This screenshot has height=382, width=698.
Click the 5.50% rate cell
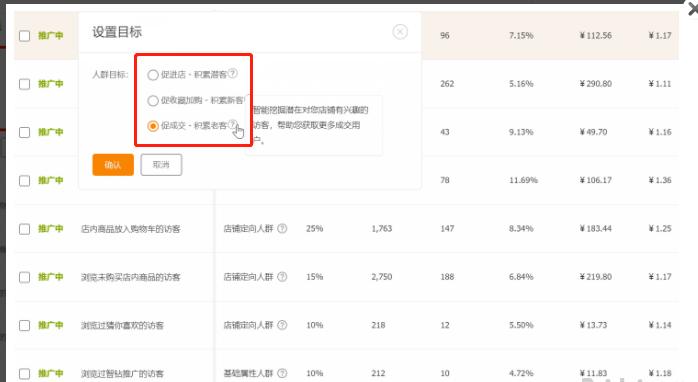coord(521,325)
